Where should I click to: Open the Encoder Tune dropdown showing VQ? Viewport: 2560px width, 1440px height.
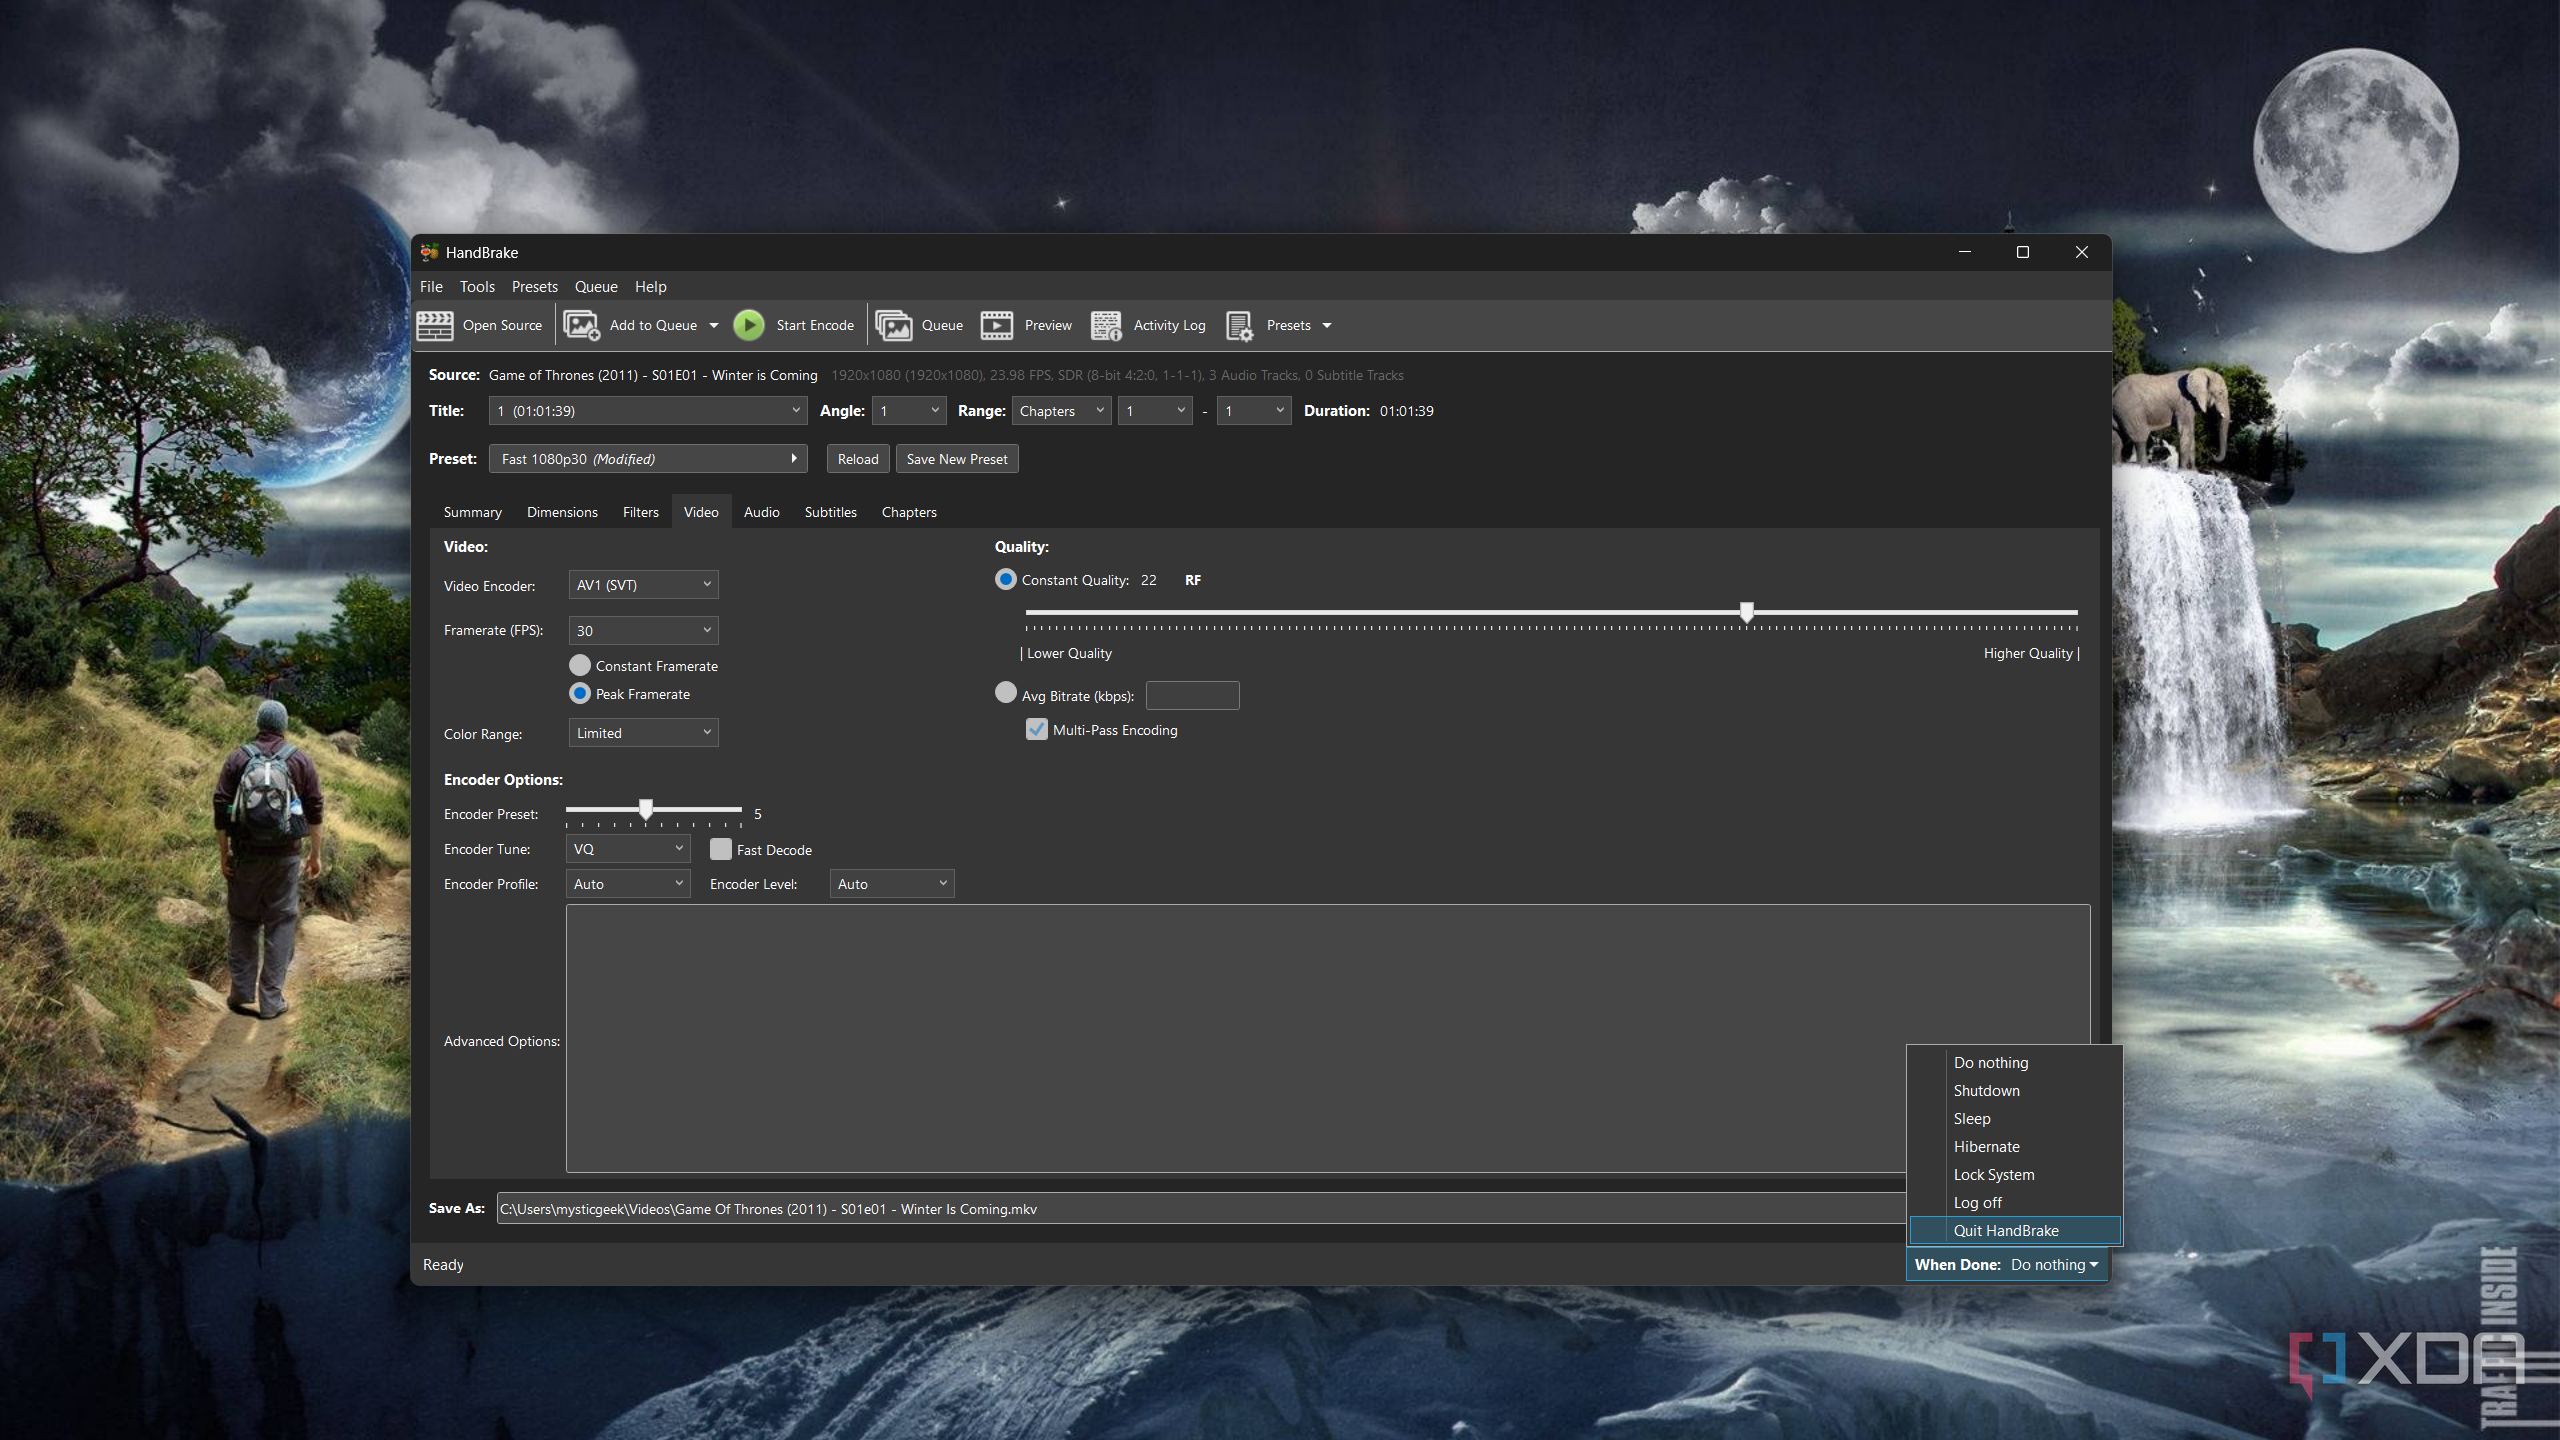point(628,848)
